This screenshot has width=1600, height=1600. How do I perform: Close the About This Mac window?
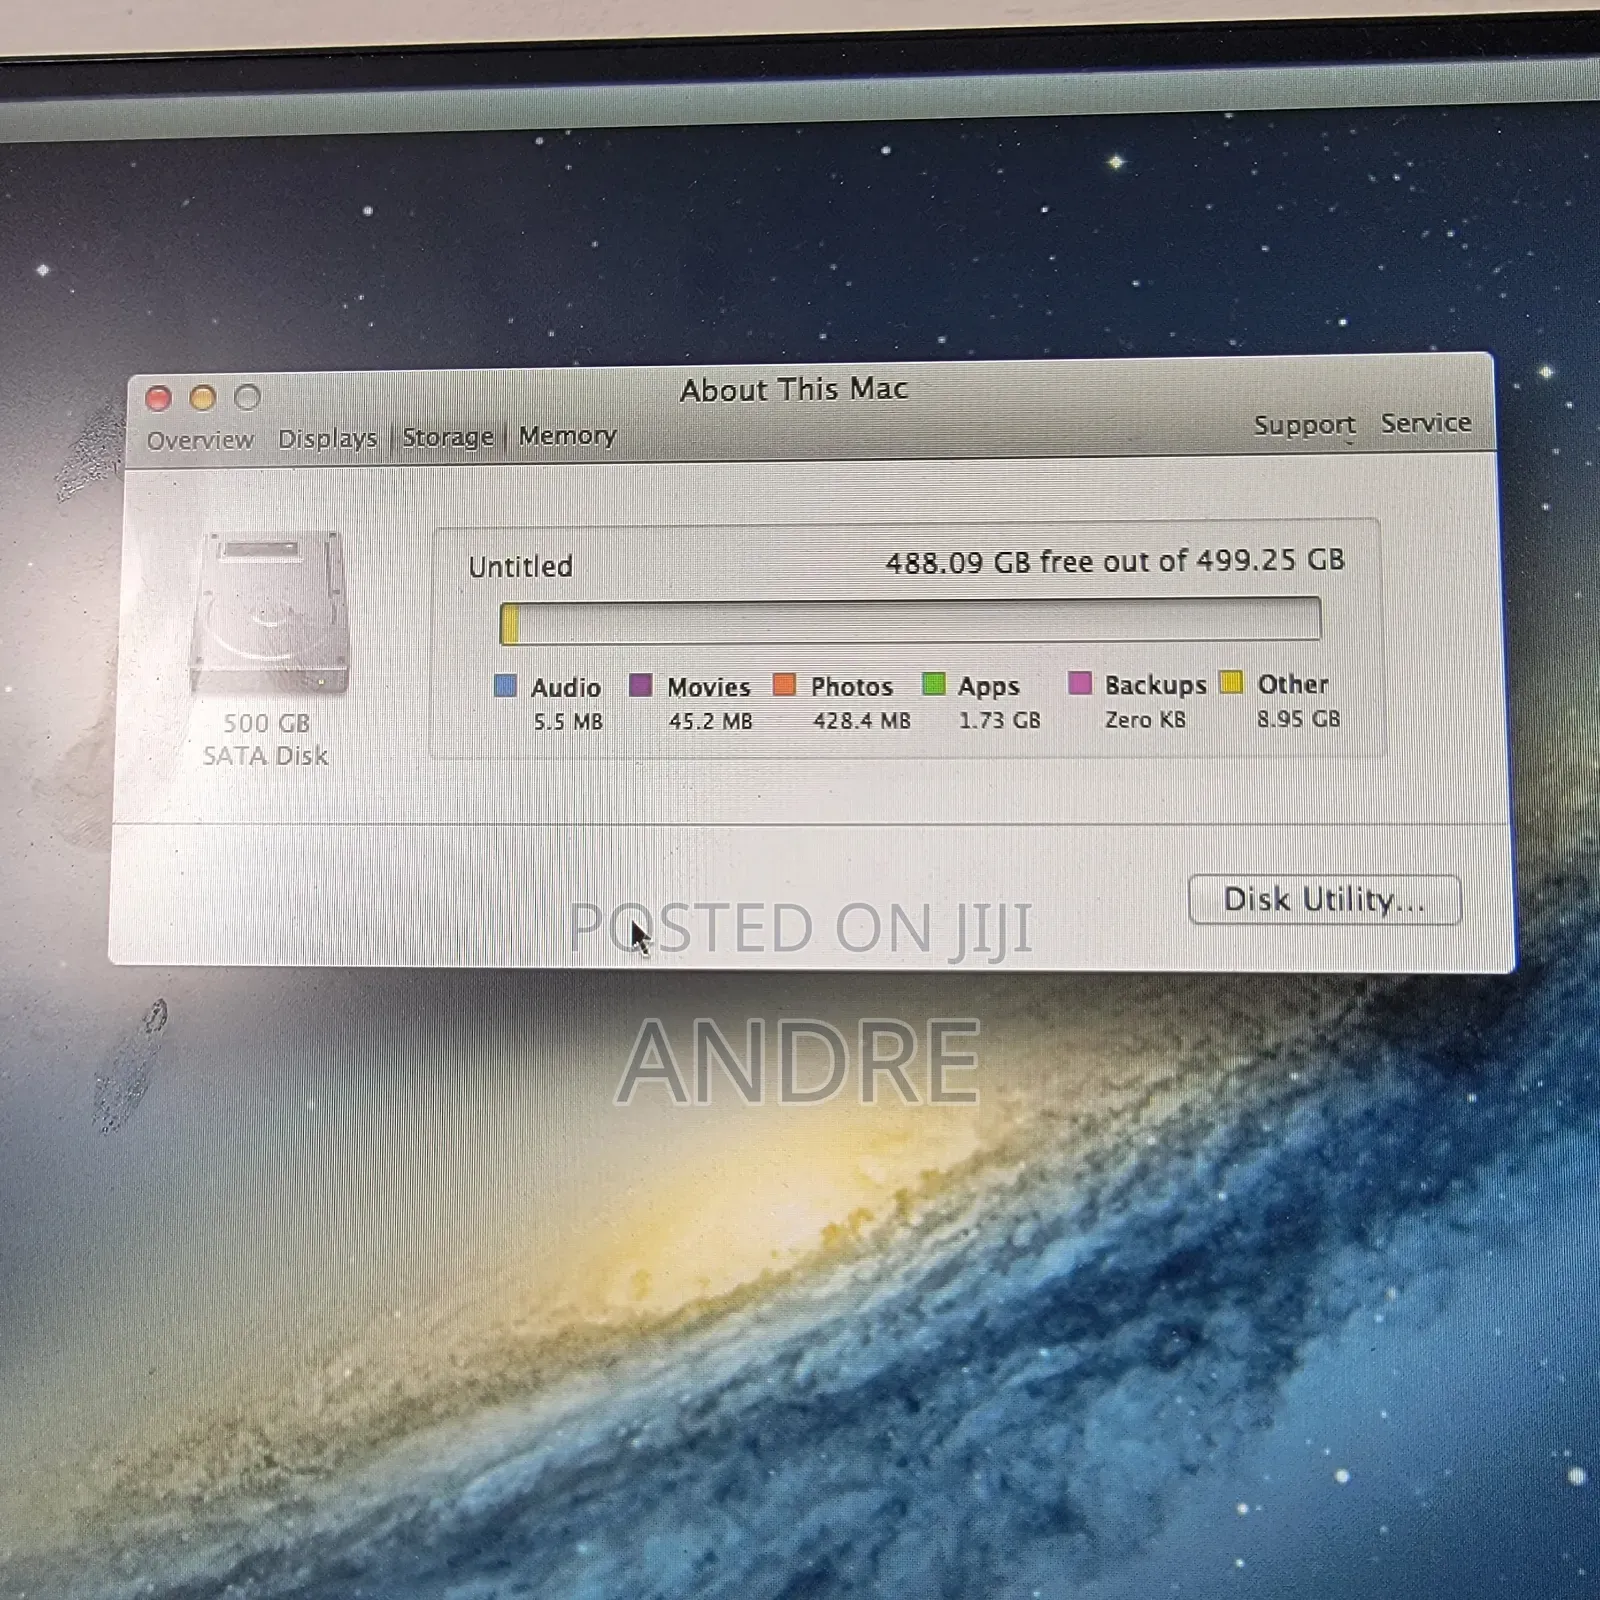(159, 399)
